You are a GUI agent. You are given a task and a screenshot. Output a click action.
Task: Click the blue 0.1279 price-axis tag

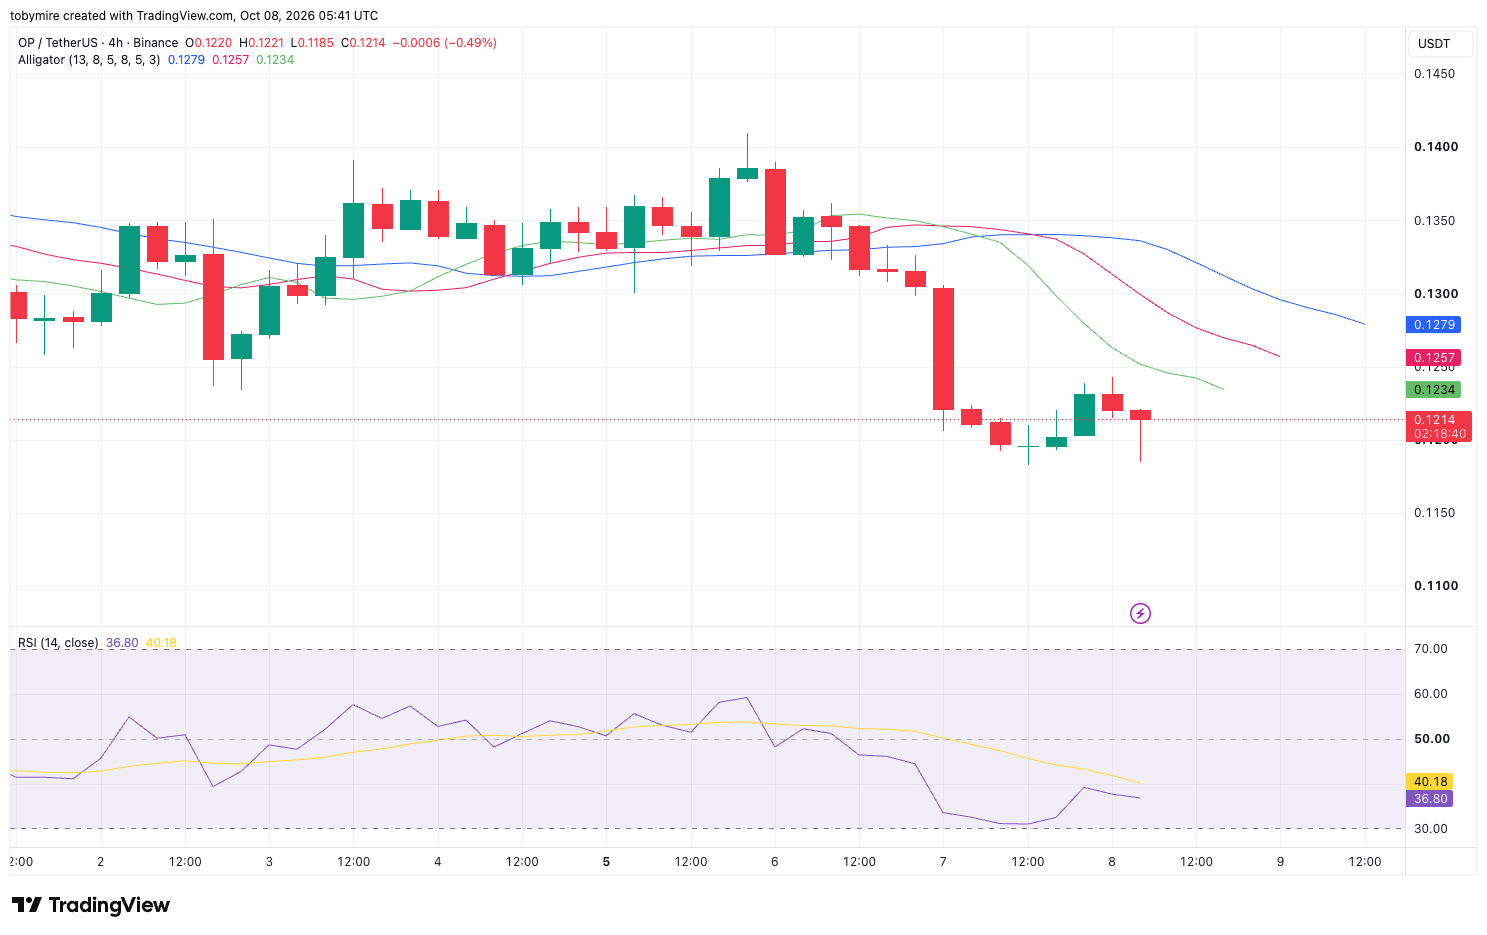[x=1433, y=325]
